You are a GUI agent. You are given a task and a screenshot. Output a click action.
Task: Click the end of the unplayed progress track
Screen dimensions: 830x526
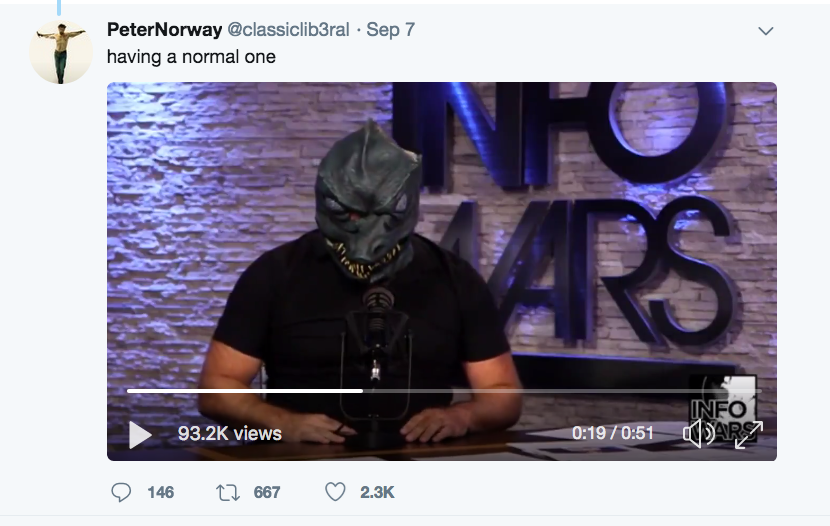pyautogui.click(x=758, y=391)
